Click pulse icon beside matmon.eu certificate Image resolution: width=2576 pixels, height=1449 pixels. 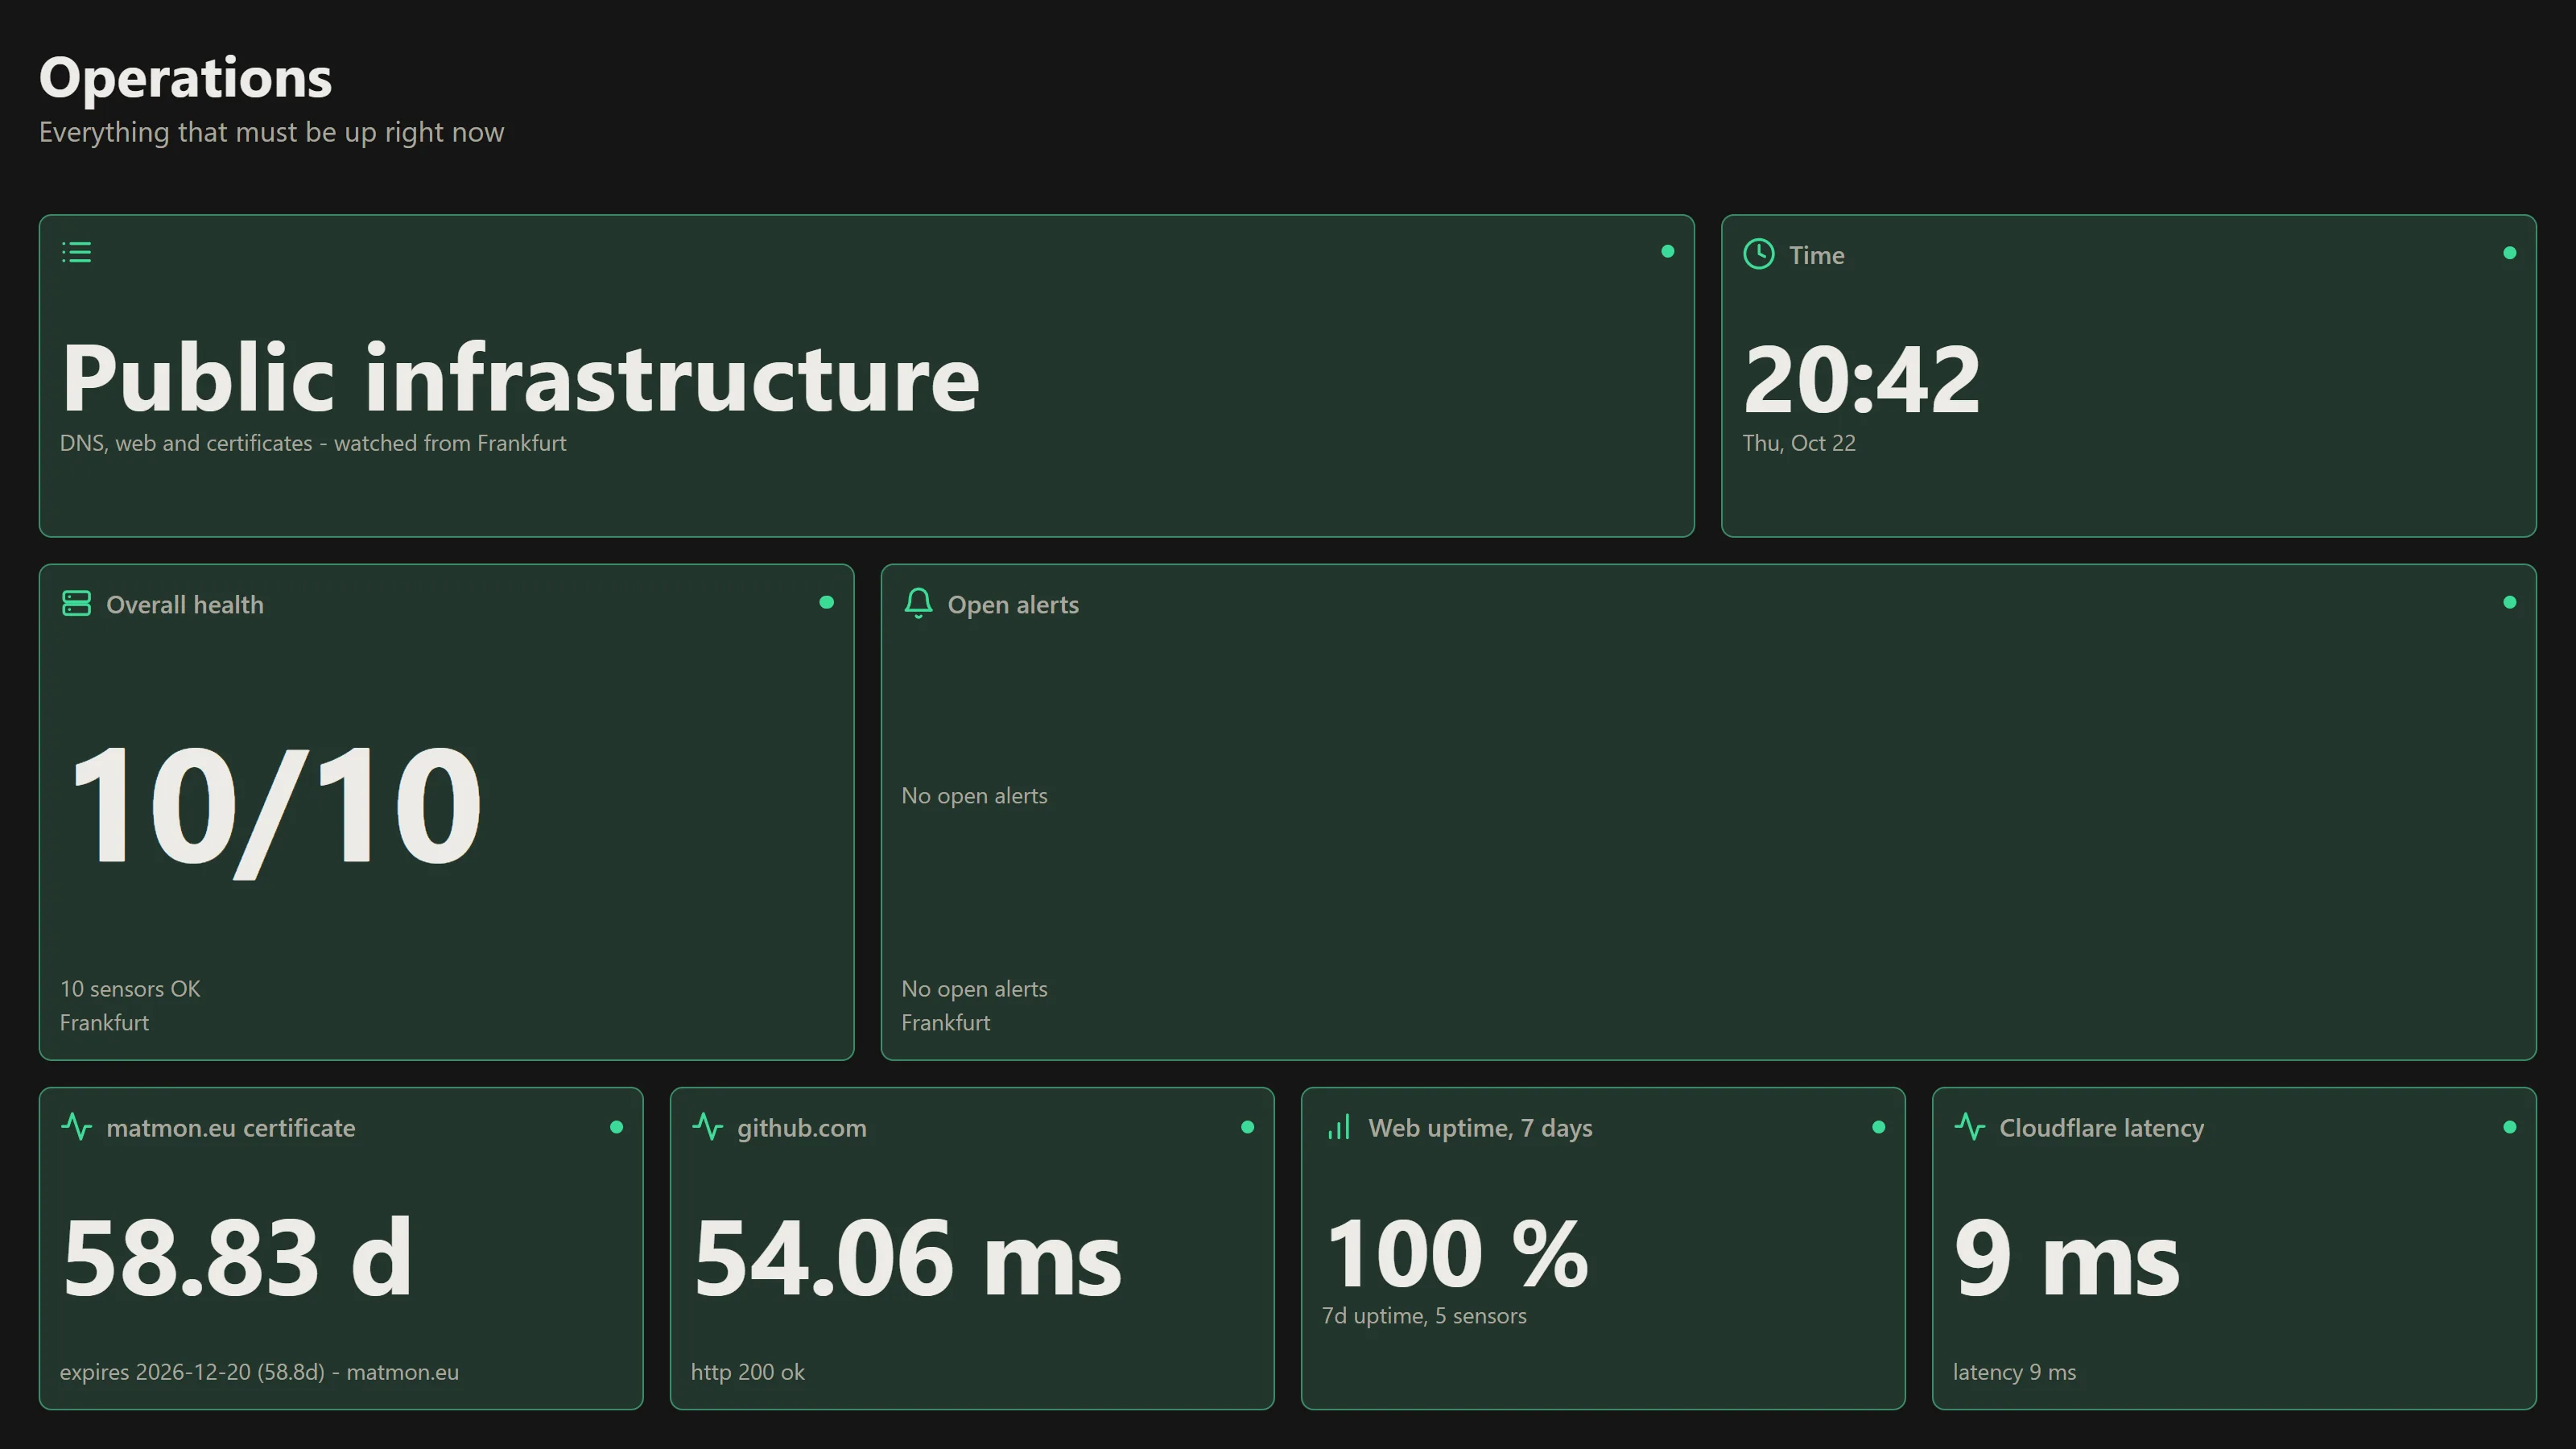coord(77,1127)
